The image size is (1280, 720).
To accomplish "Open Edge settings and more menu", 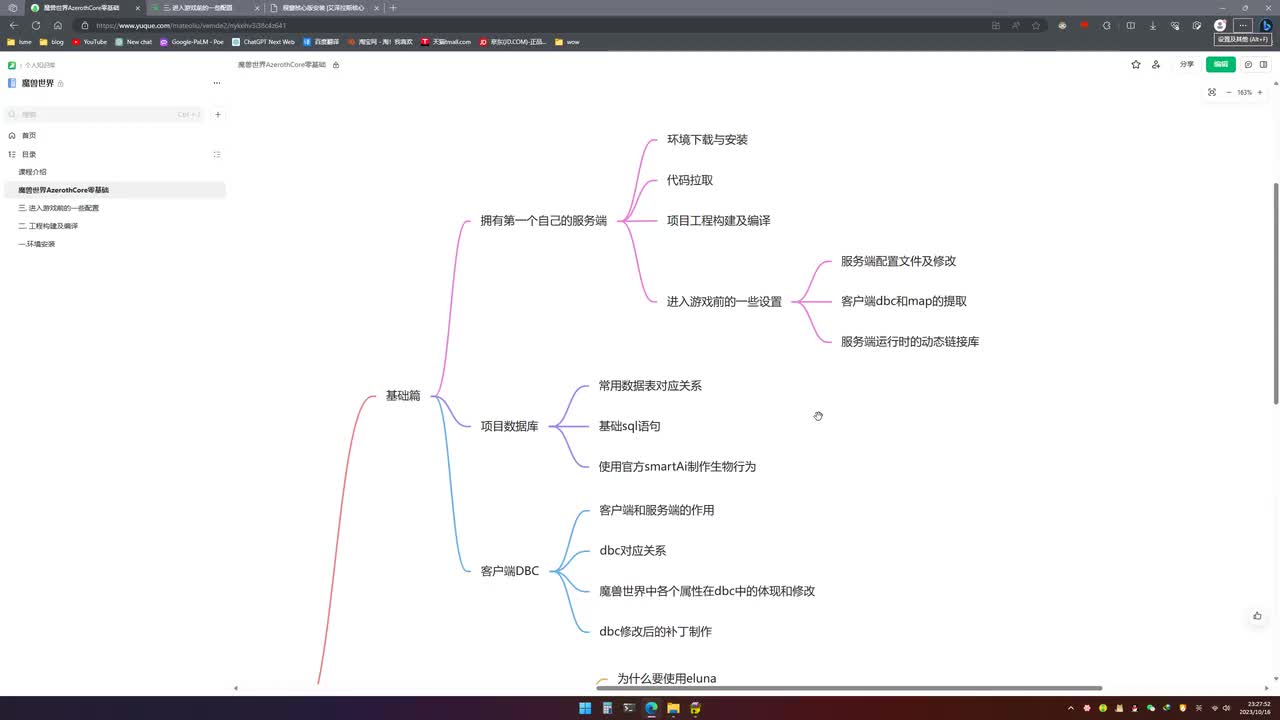I will tap(1242, 25).
